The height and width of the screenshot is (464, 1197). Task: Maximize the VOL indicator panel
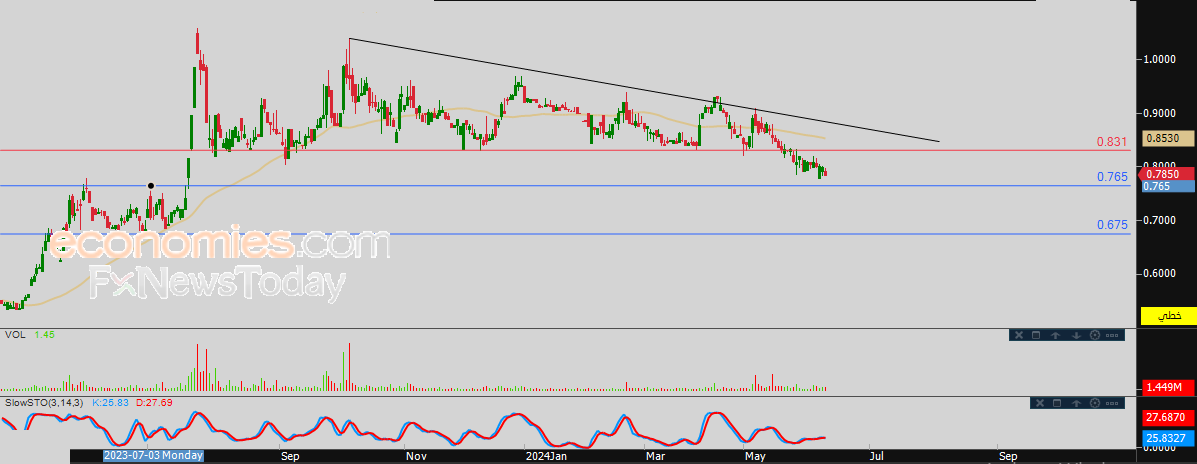click(x=1036, y=335)
